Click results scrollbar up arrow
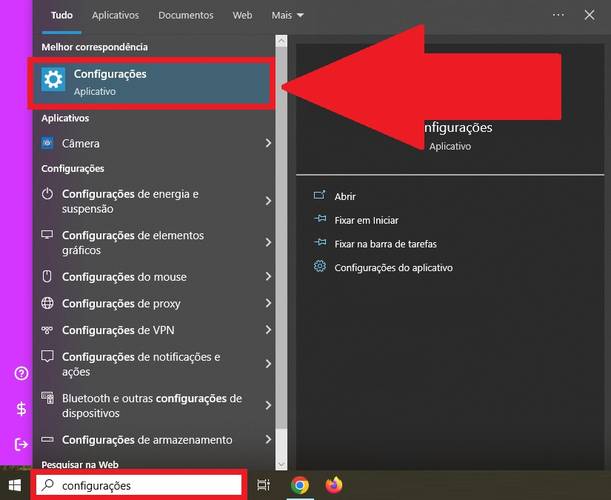The height and width of the screenshot is (500, 611). coord(281,41)
